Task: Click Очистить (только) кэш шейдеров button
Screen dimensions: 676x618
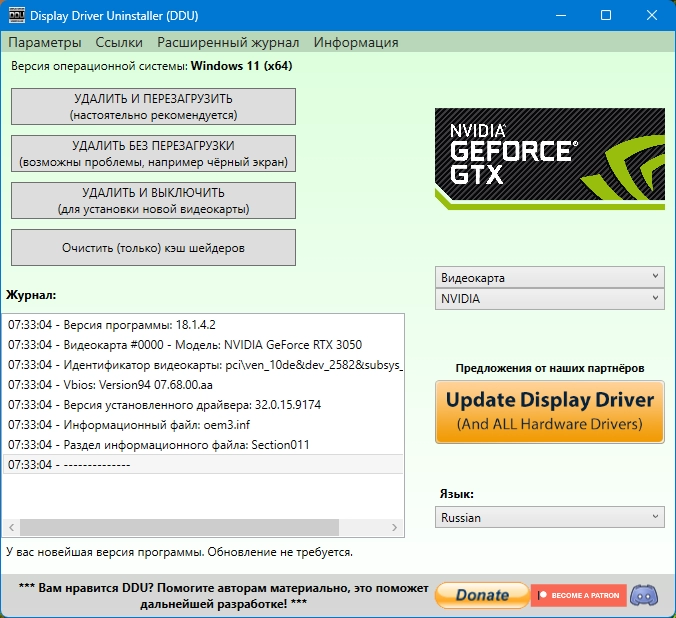Action: 153,248
